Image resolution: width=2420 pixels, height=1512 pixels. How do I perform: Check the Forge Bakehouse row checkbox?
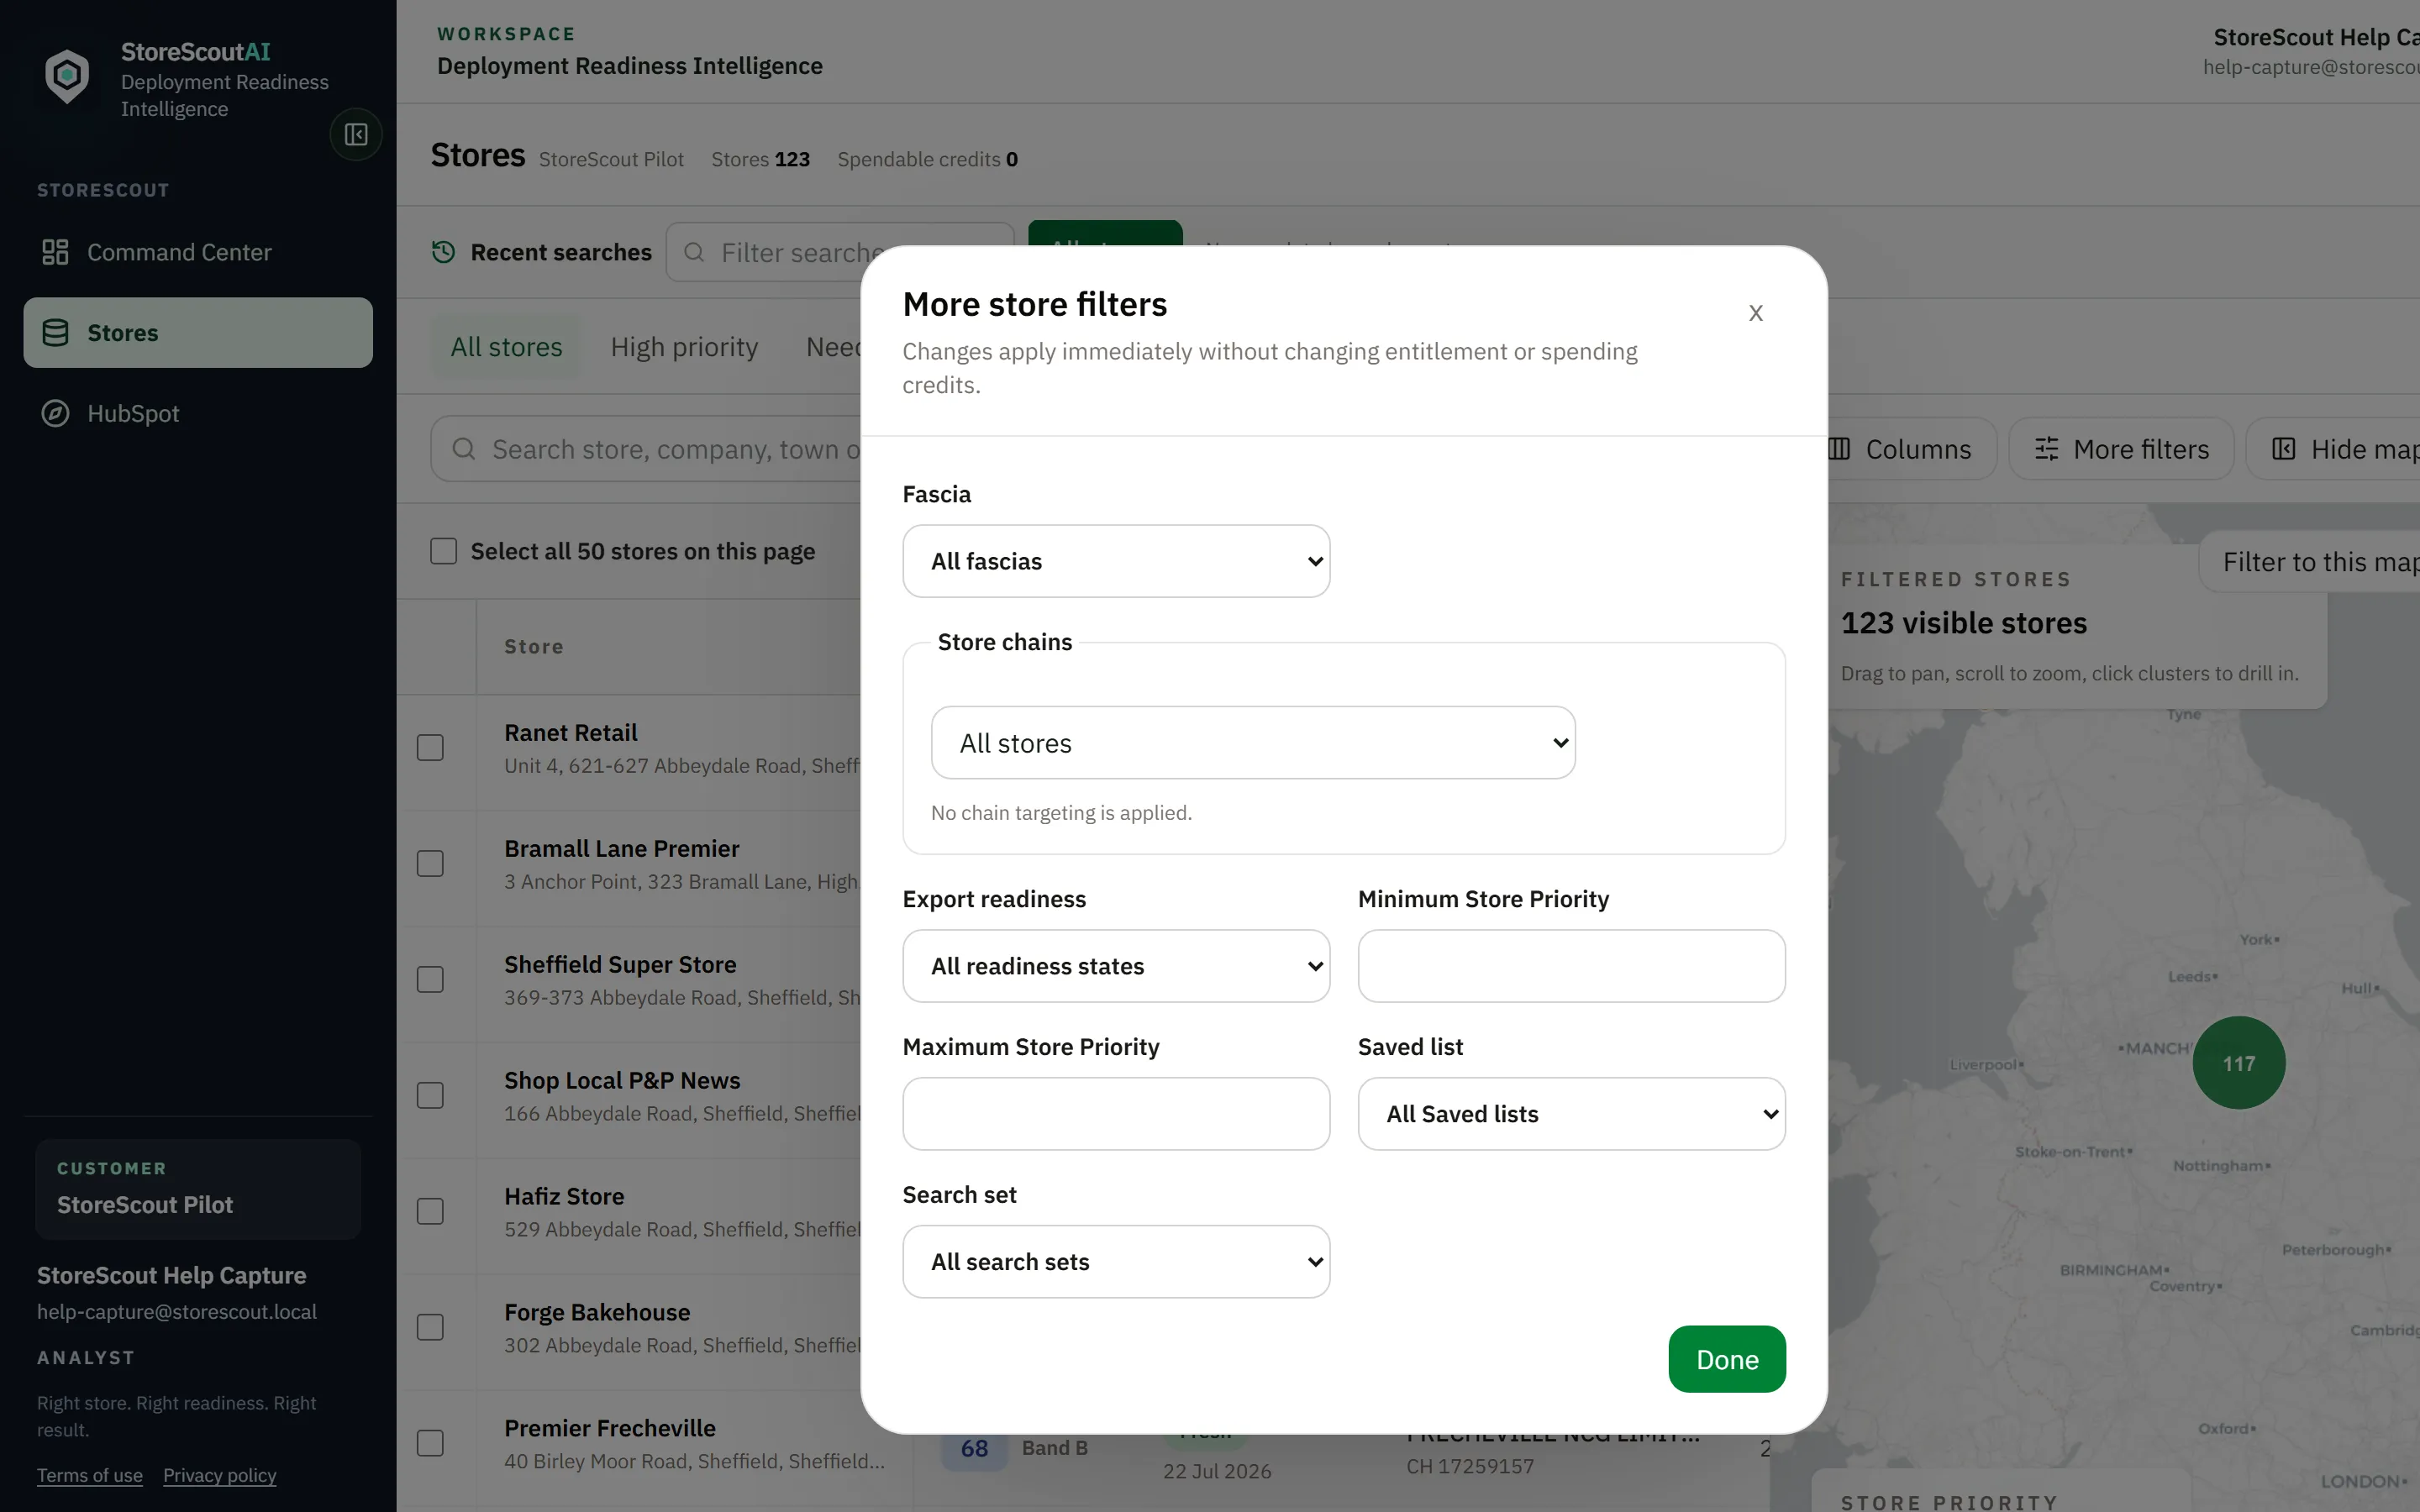click(x=430, y=1327)
